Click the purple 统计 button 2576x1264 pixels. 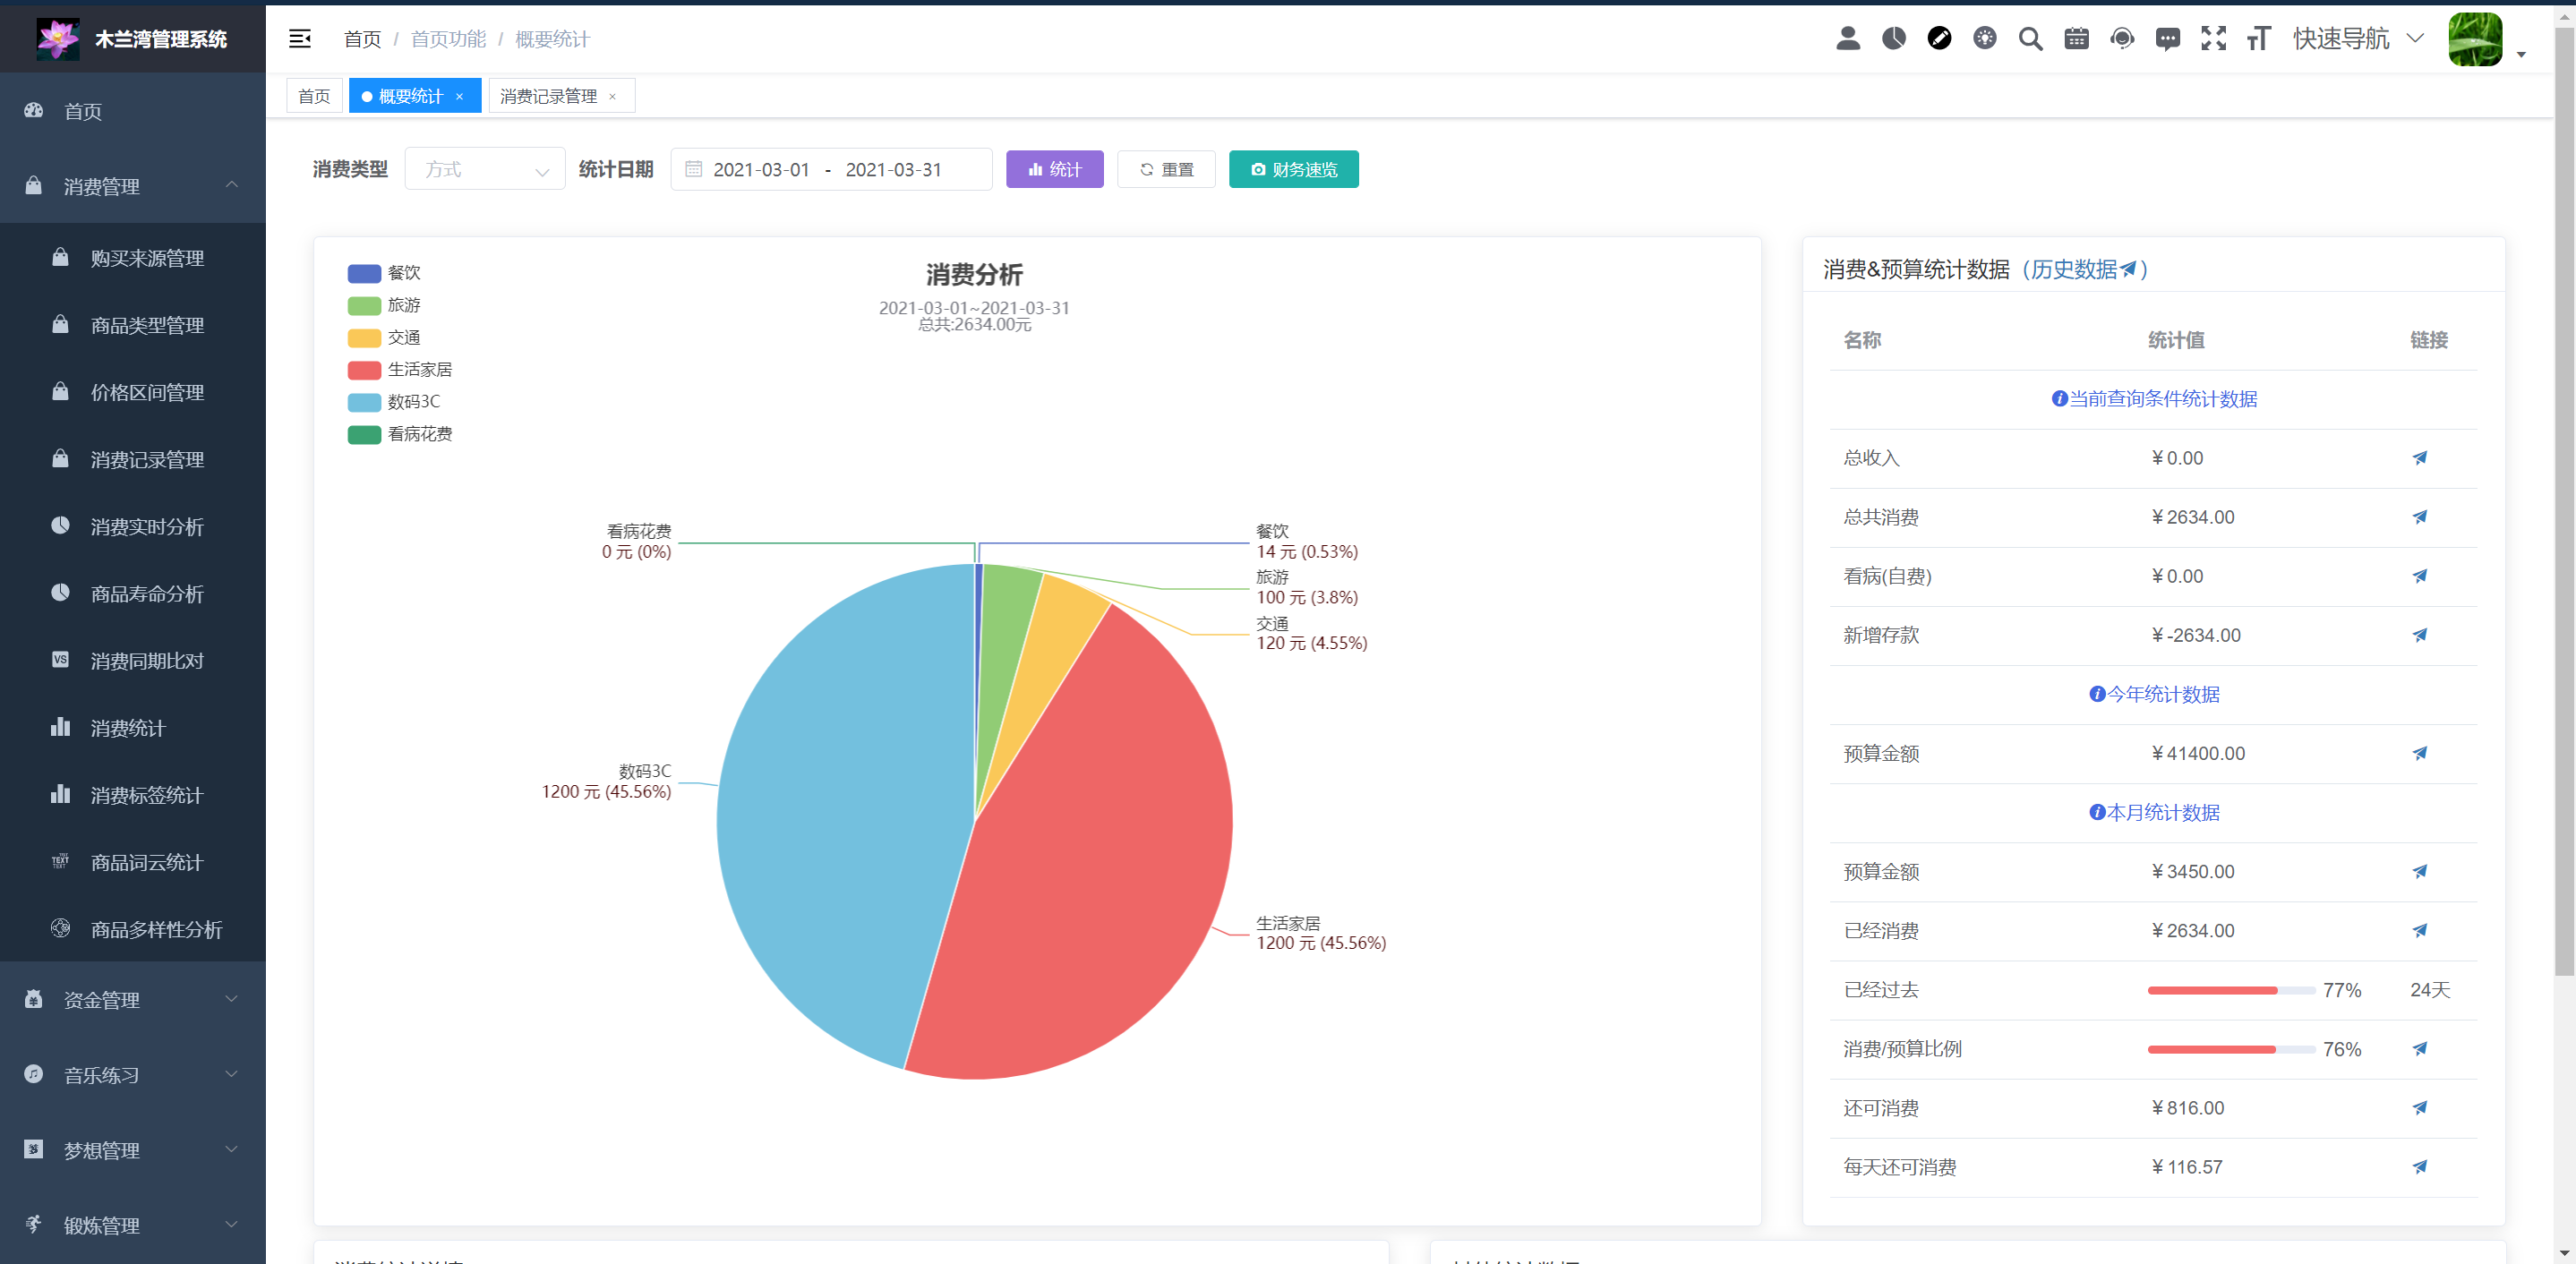tap(1054, 169)
